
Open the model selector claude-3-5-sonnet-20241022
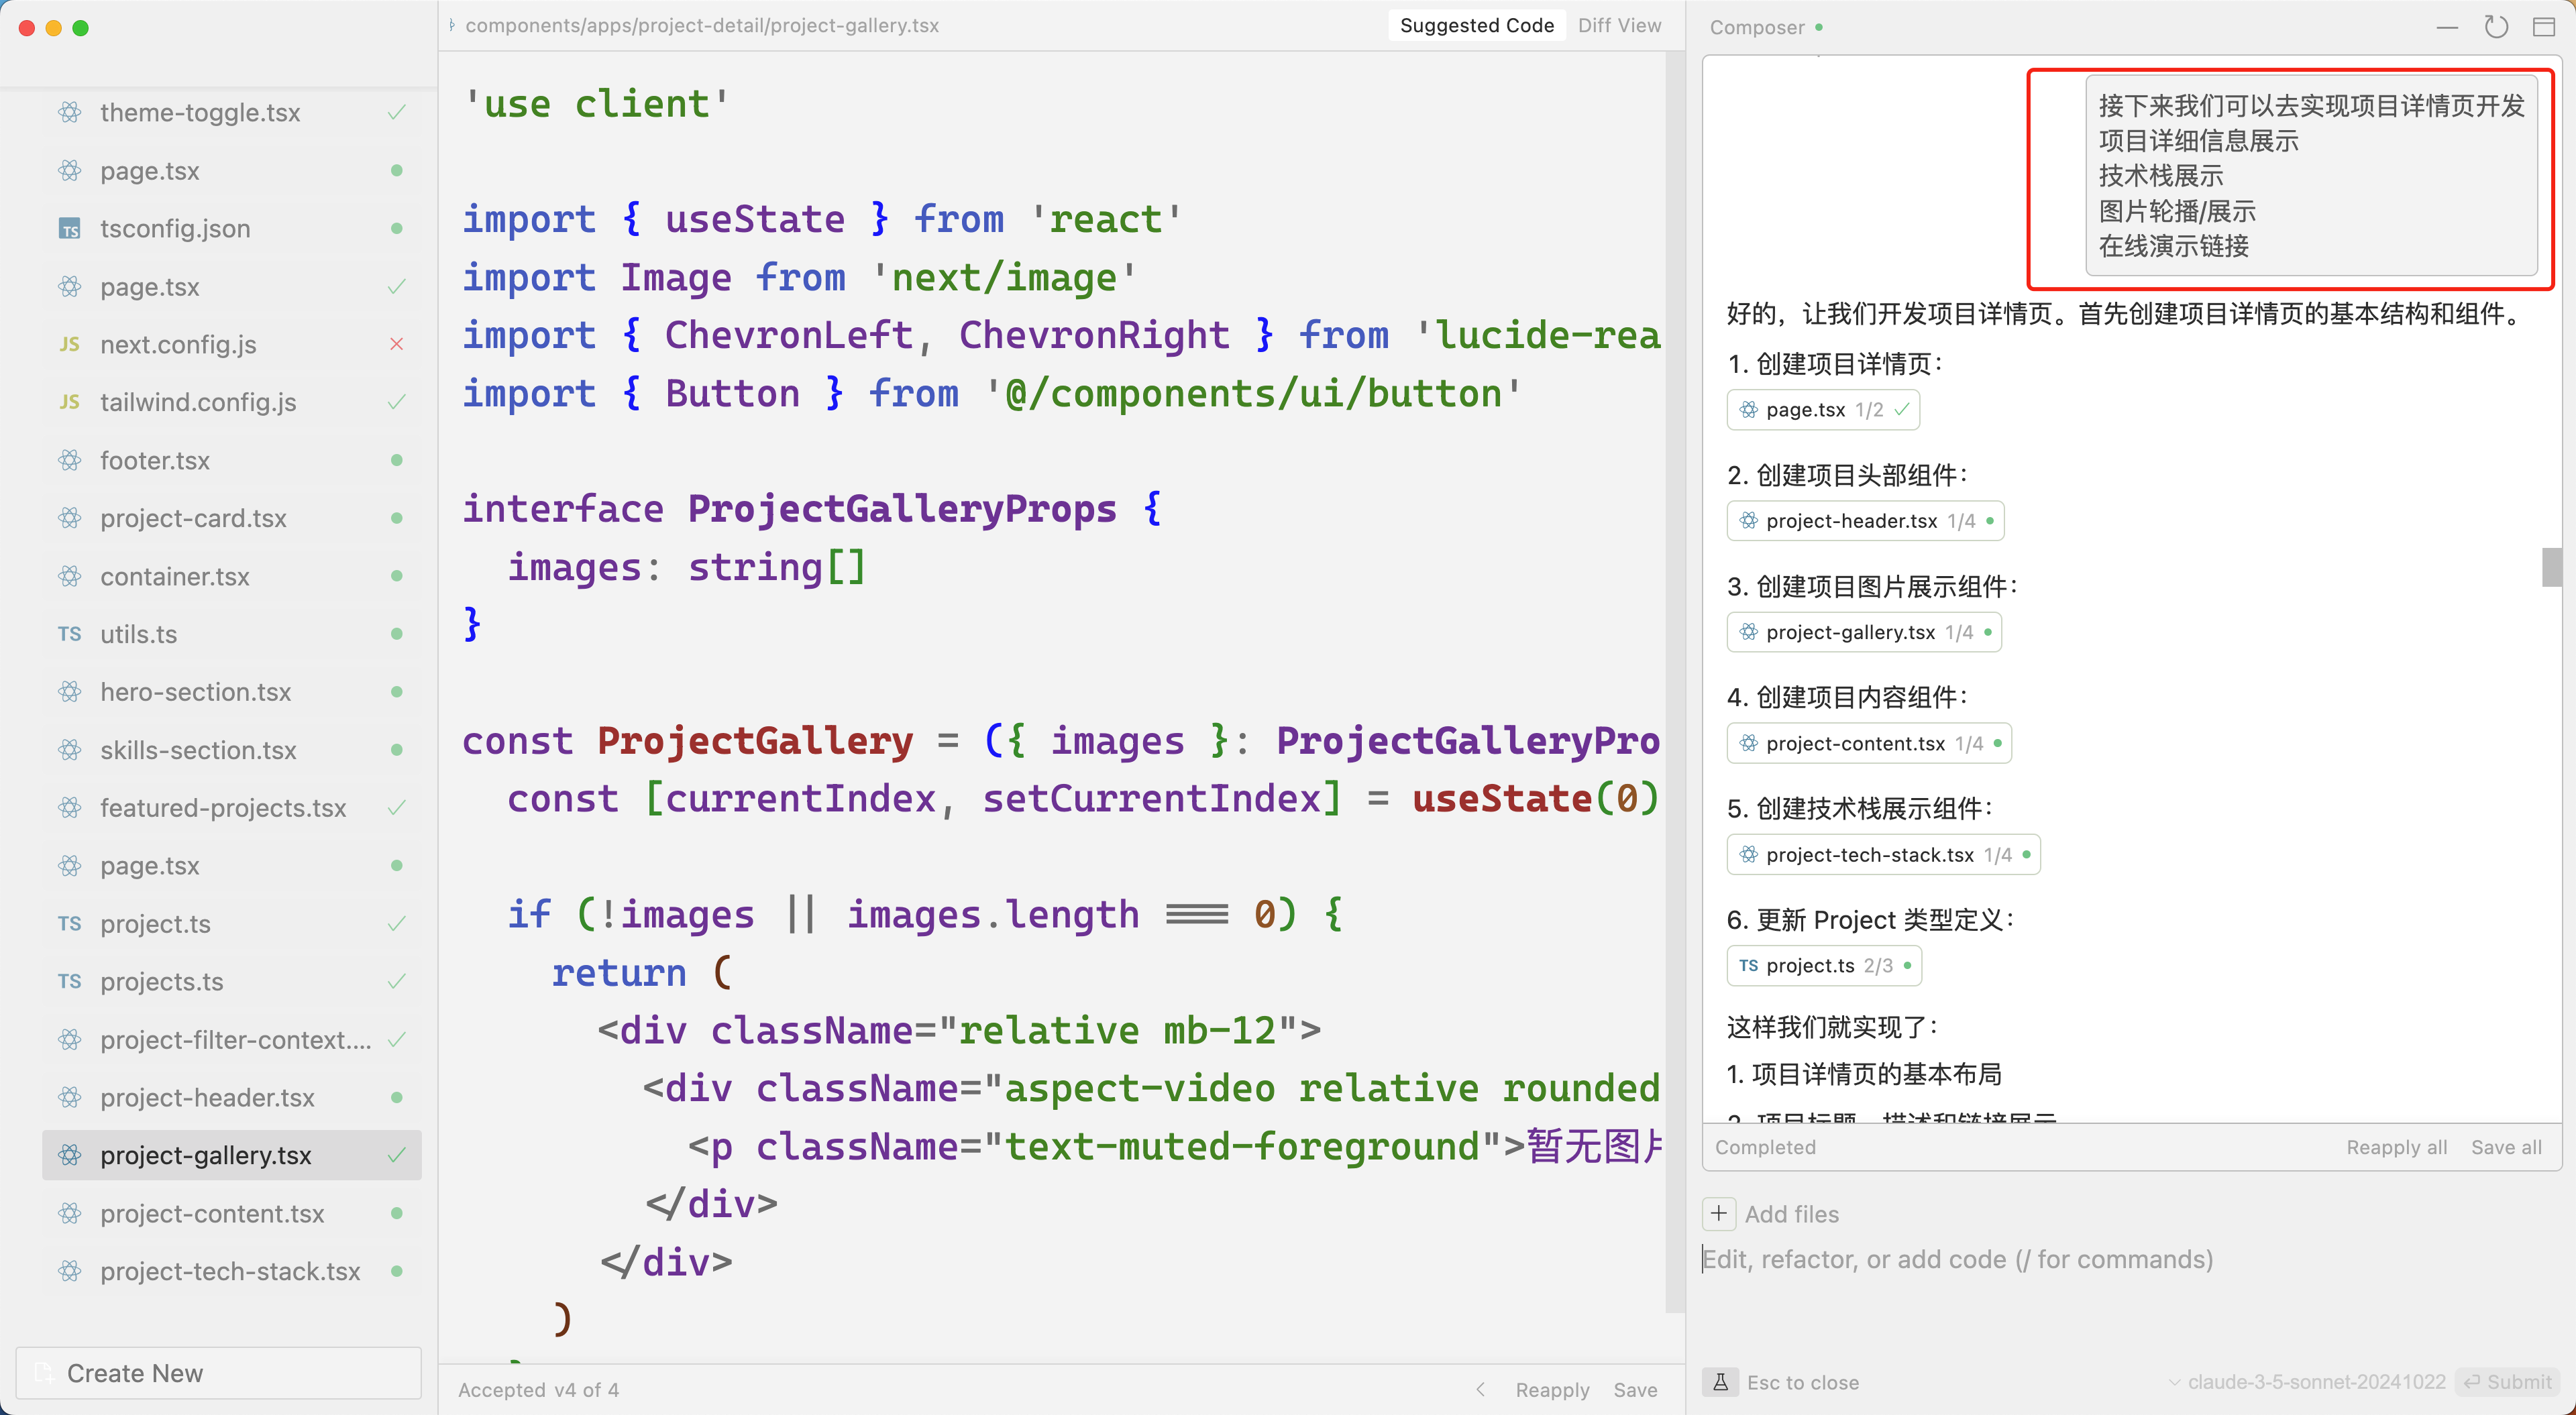pos(2306,1382)
